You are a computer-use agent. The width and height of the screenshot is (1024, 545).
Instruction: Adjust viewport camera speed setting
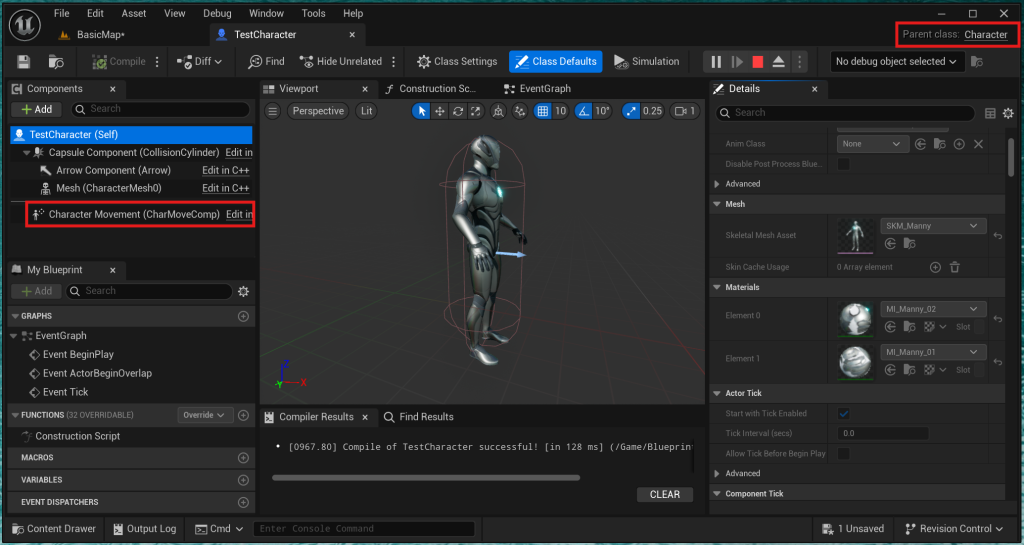pyautogui.click(x=685, y=111)
